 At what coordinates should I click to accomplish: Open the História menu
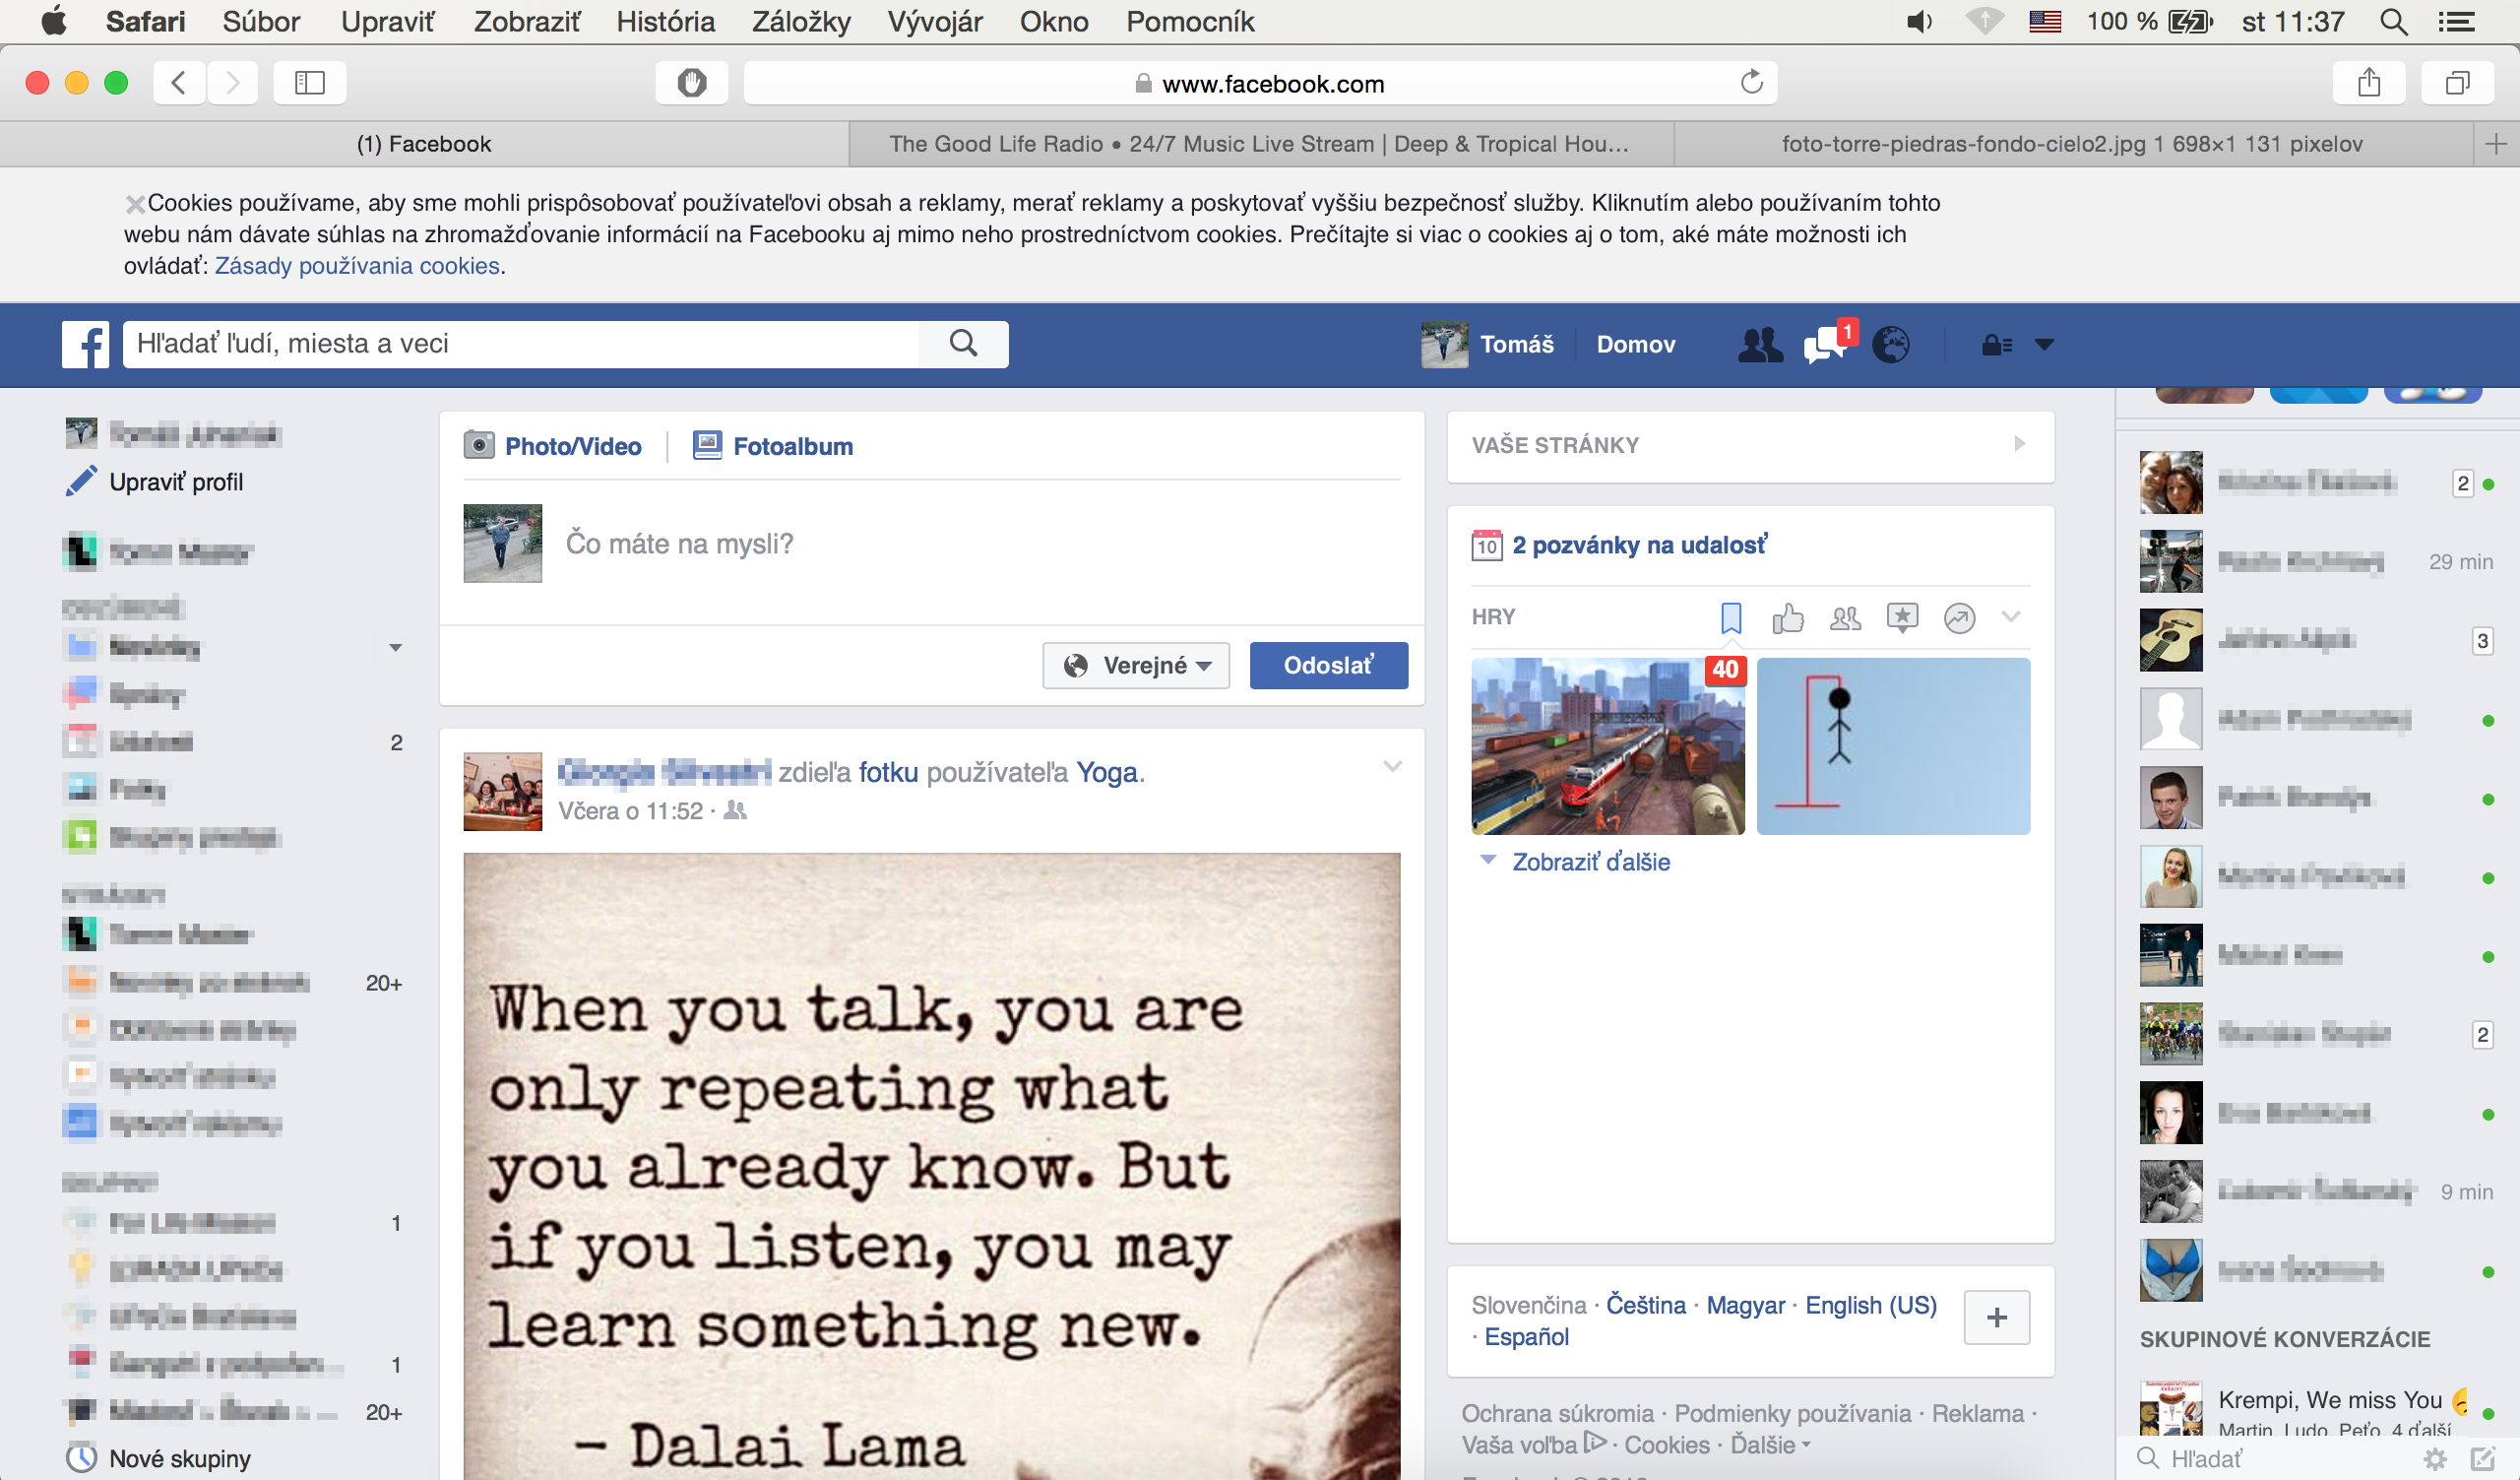tap(665, 21)
